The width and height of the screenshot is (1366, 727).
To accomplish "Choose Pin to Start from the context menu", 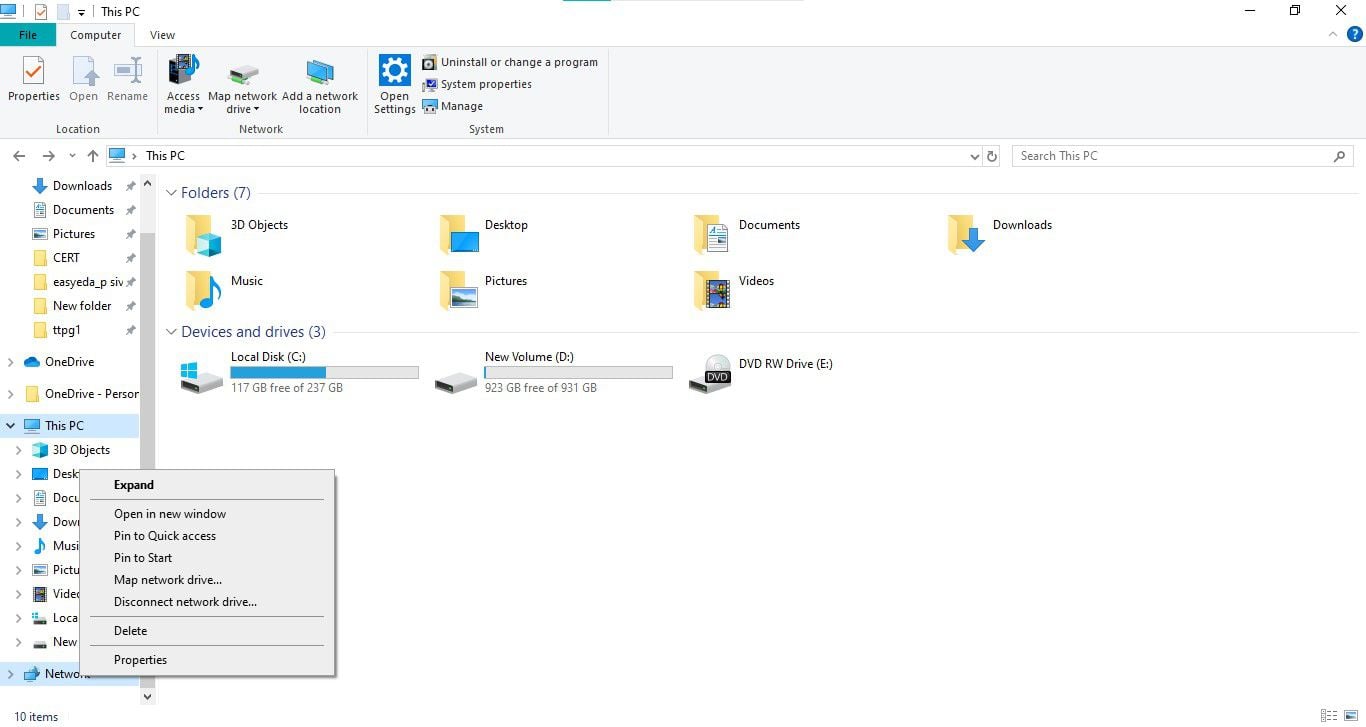I will click(x=142, y=557).
